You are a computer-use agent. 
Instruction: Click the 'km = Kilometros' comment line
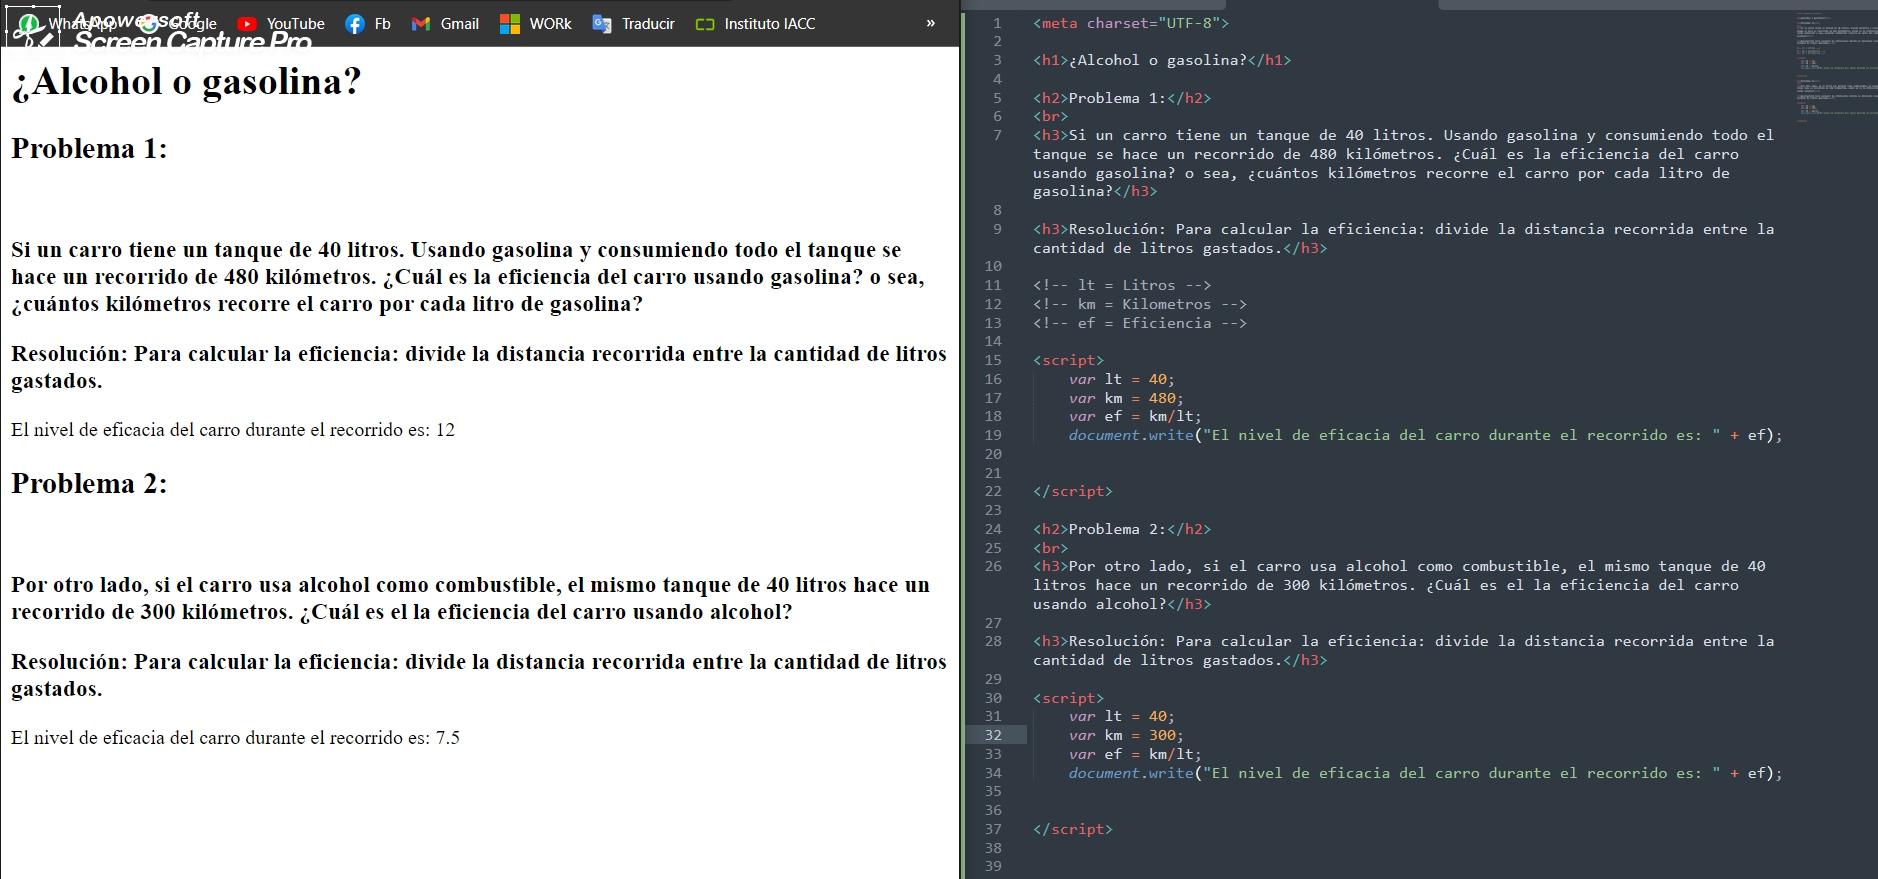(x=1140, y=304)
